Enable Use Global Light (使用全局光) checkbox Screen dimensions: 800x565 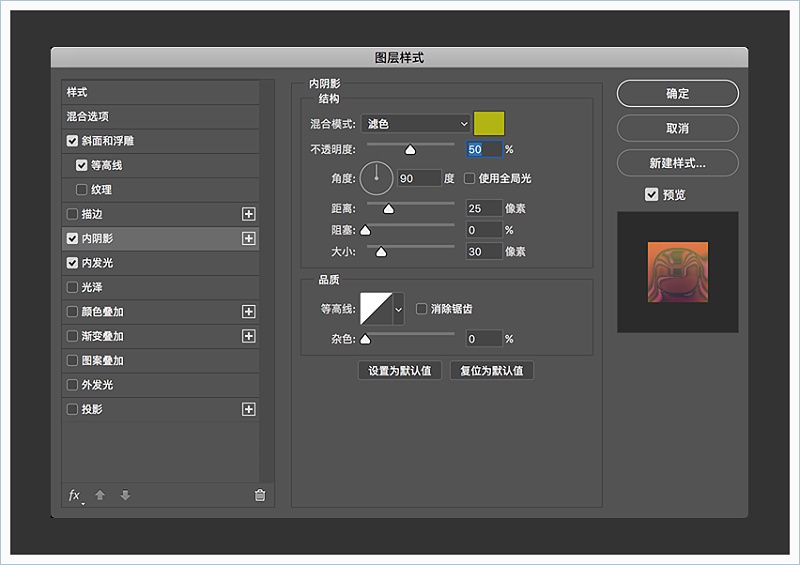click(469, 178)
